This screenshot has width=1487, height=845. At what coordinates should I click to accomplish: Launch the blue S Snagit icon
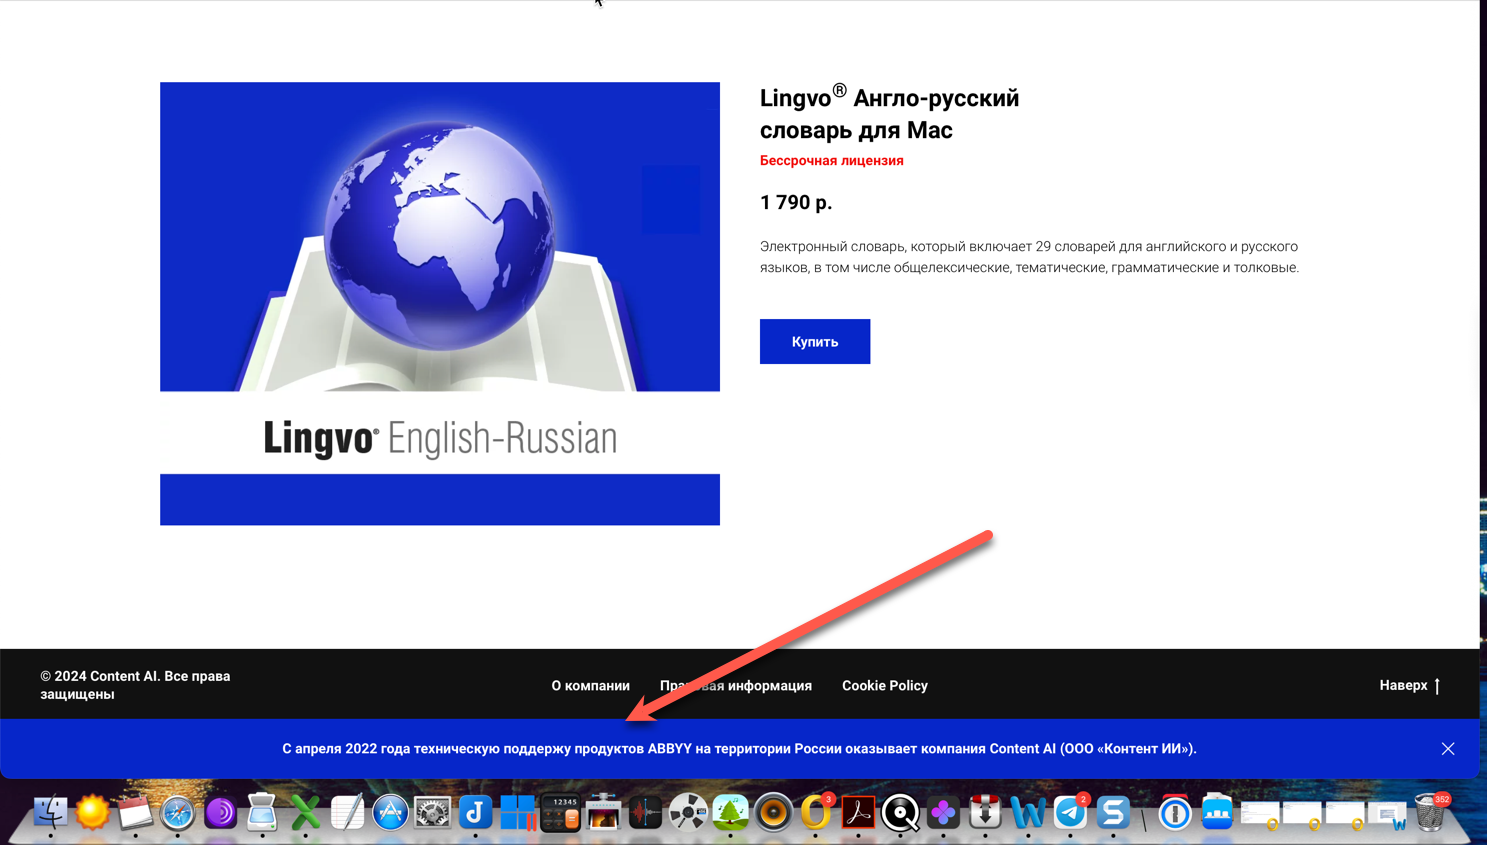tap(1113, 812)
